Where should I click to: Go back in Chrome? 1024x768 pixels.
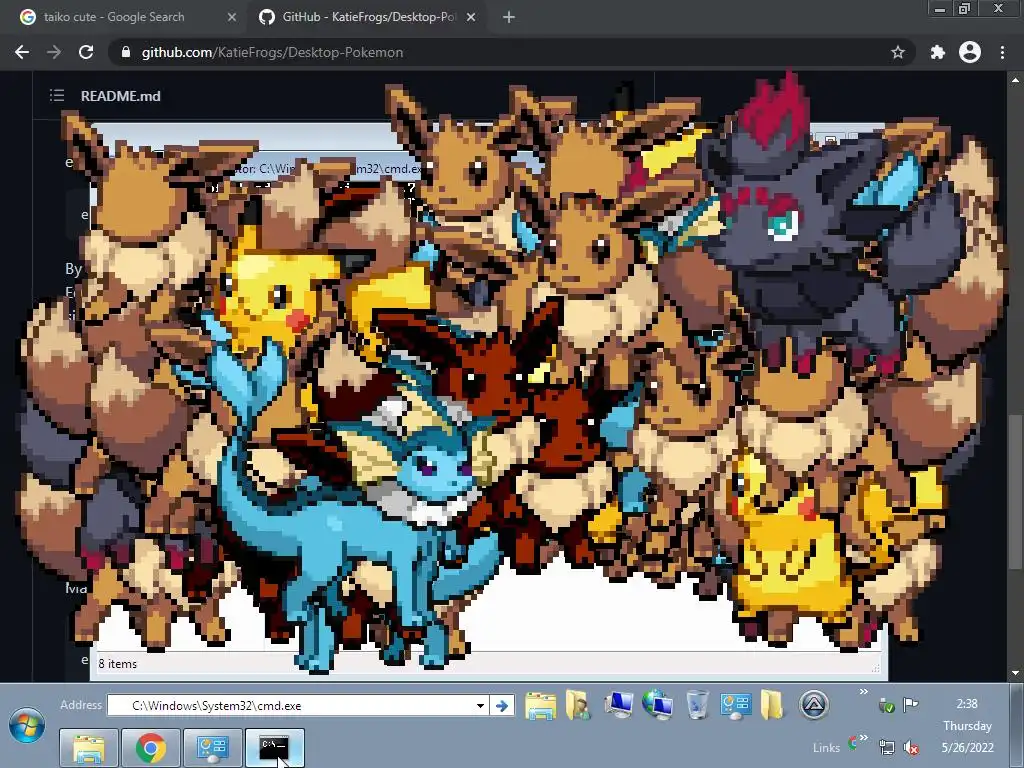point(22,52)
